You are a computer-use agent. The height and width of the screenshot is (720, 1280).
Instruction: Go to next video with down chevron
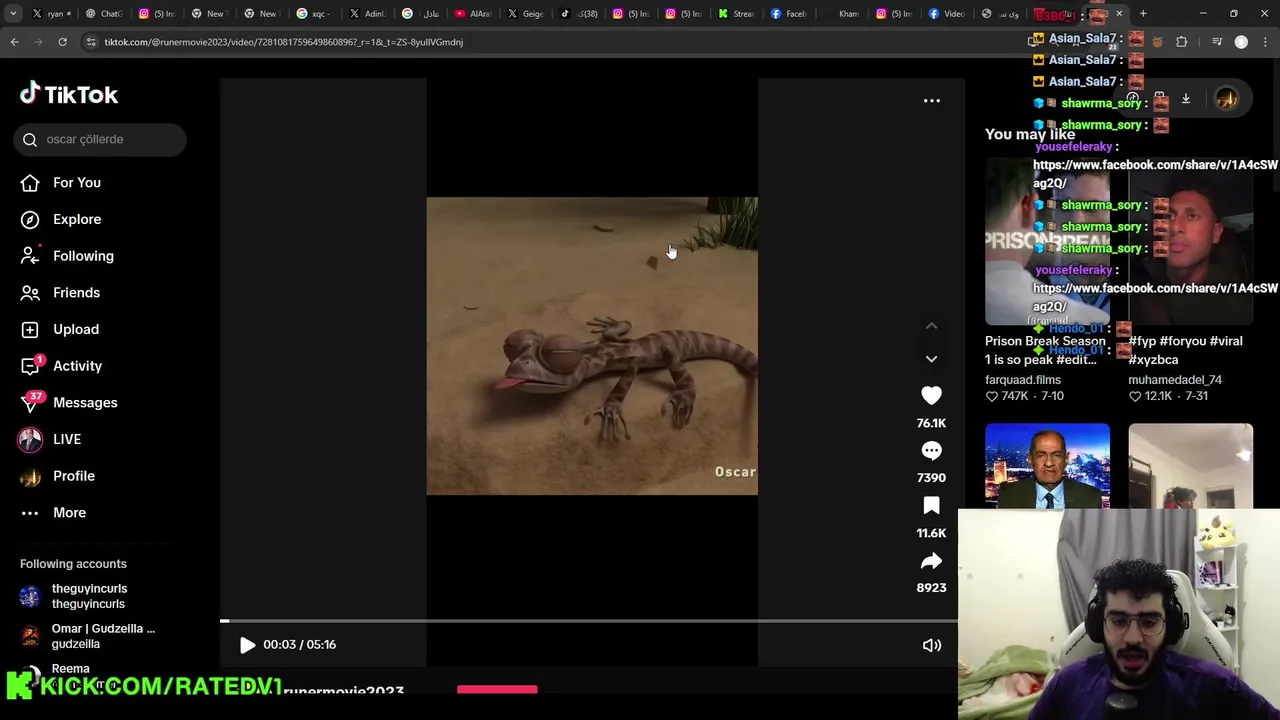(x=931, y=359)
